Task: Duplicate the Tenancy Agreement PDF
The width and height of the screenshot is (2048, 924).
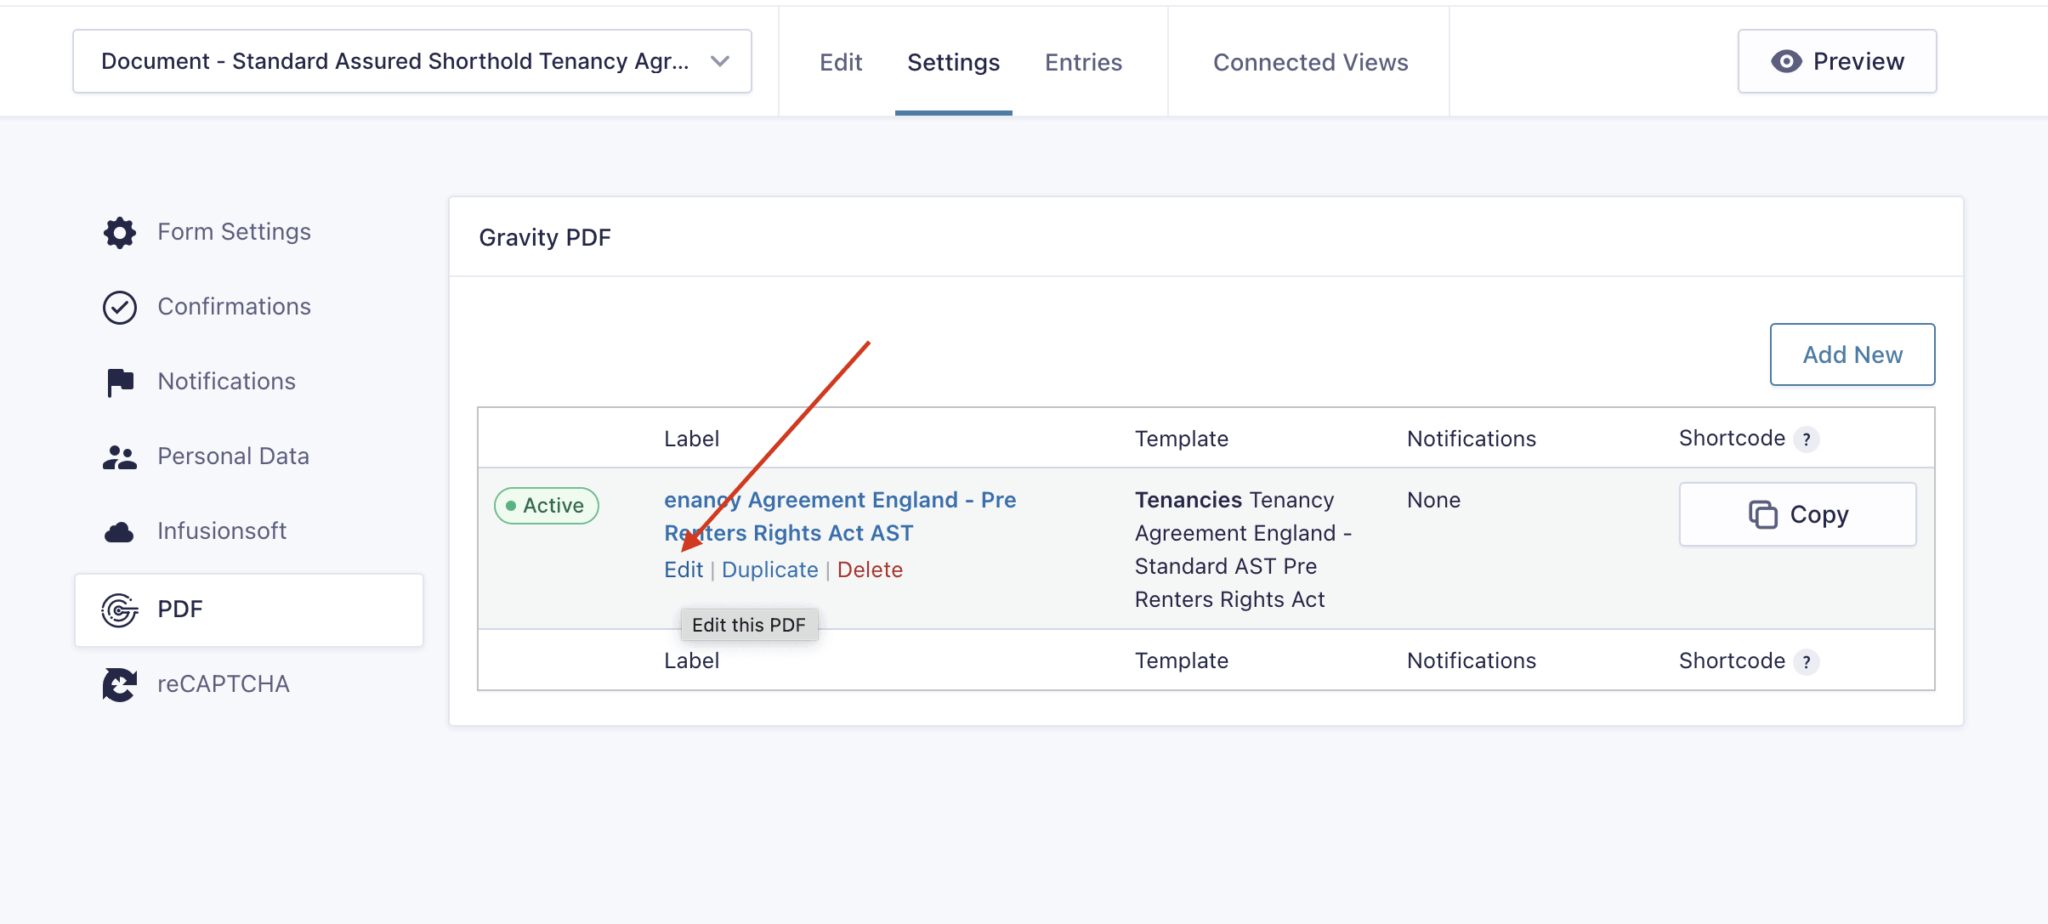Action: 770,570
